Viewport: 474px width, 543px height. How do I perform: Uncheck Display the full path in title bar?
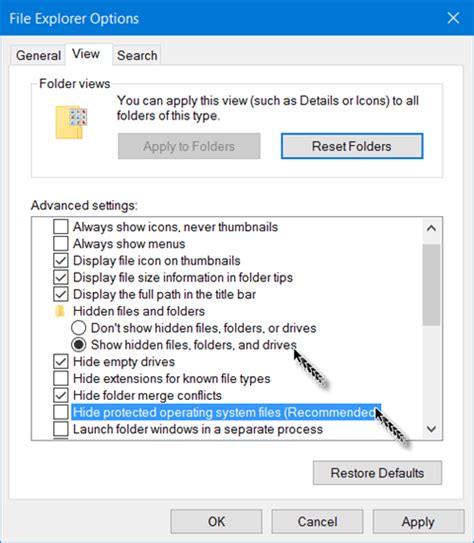[x=61, y=294]
